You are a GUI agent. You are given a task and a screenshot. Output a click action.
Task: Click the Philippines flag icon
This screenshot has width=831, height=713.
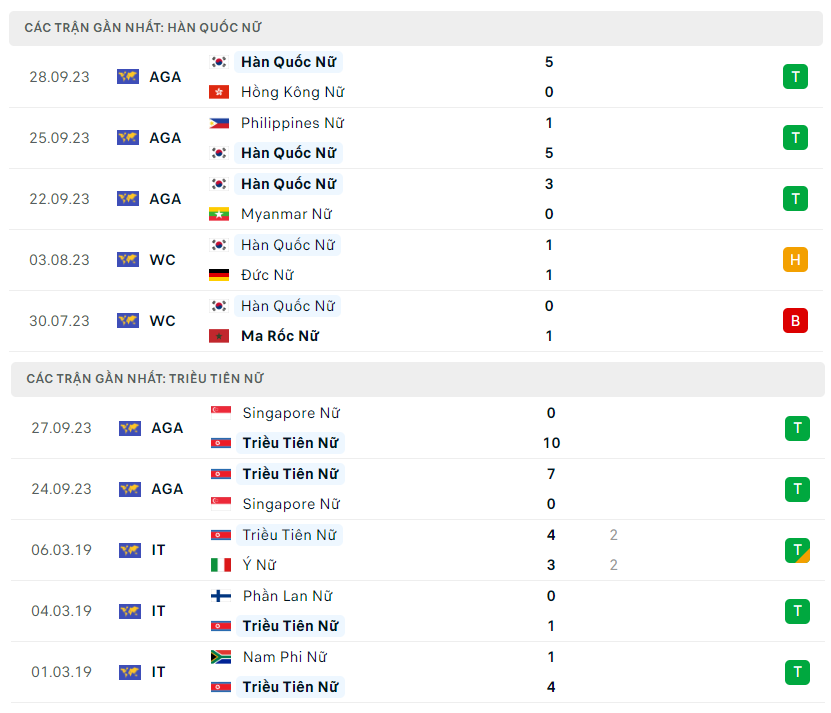tap(219, 123)
